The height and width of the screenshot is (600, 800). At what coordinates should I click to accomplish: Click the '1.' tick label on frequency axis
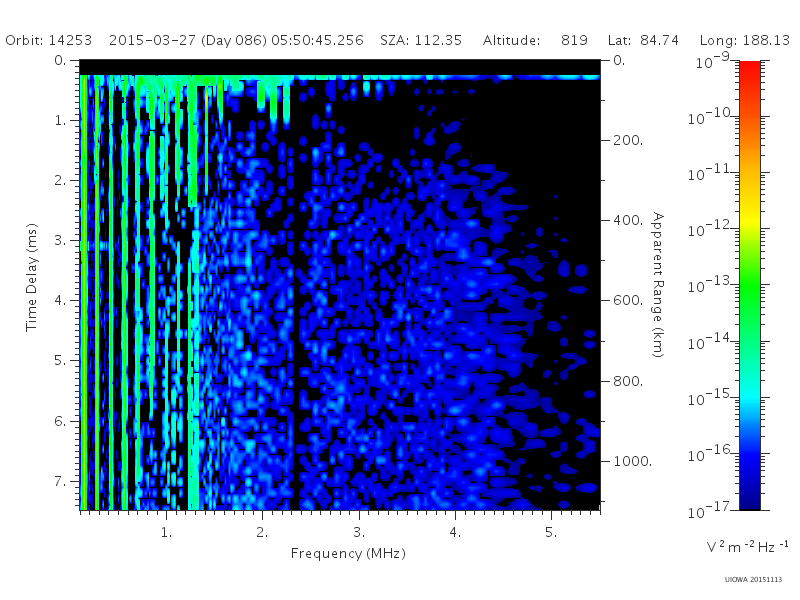click(166, 532)
